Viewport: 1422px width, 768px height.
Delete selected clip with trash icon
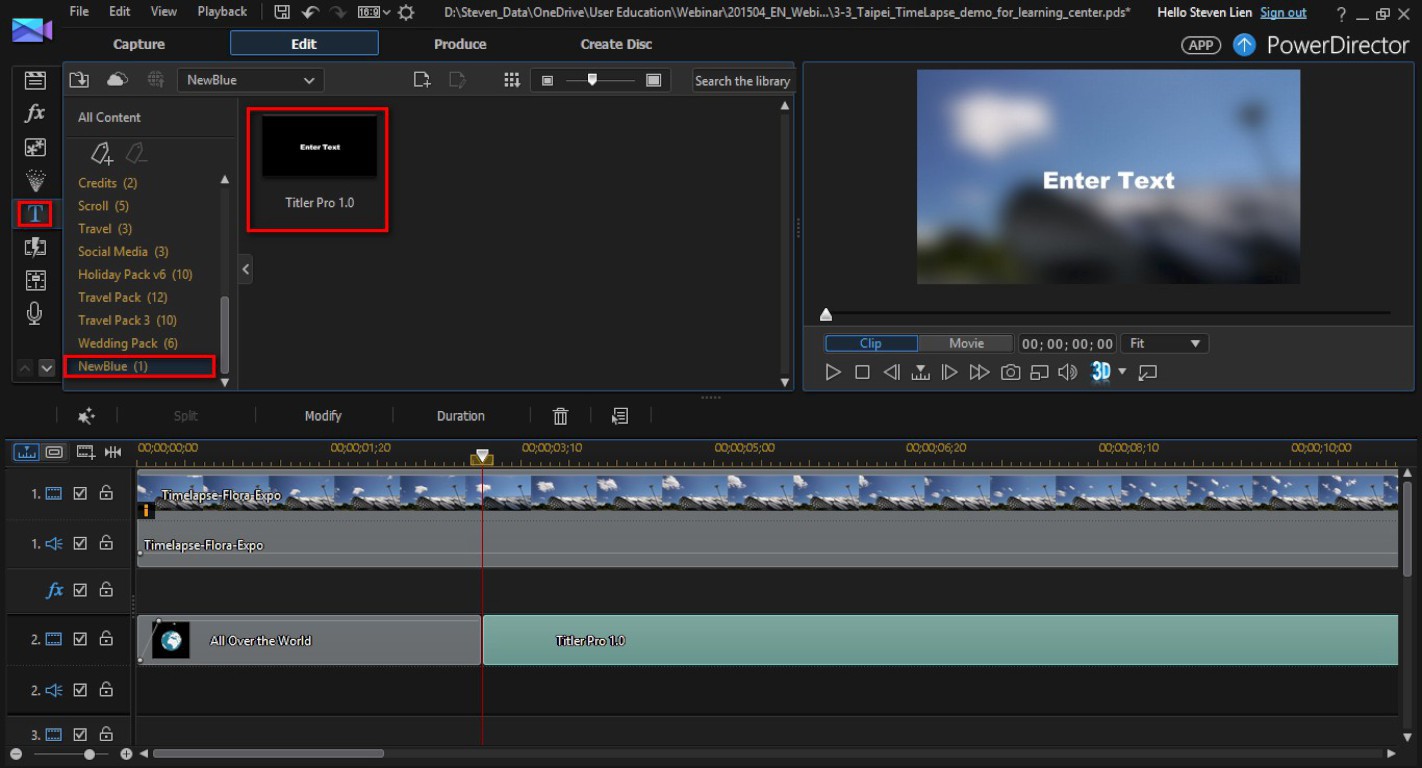point(561,416)
